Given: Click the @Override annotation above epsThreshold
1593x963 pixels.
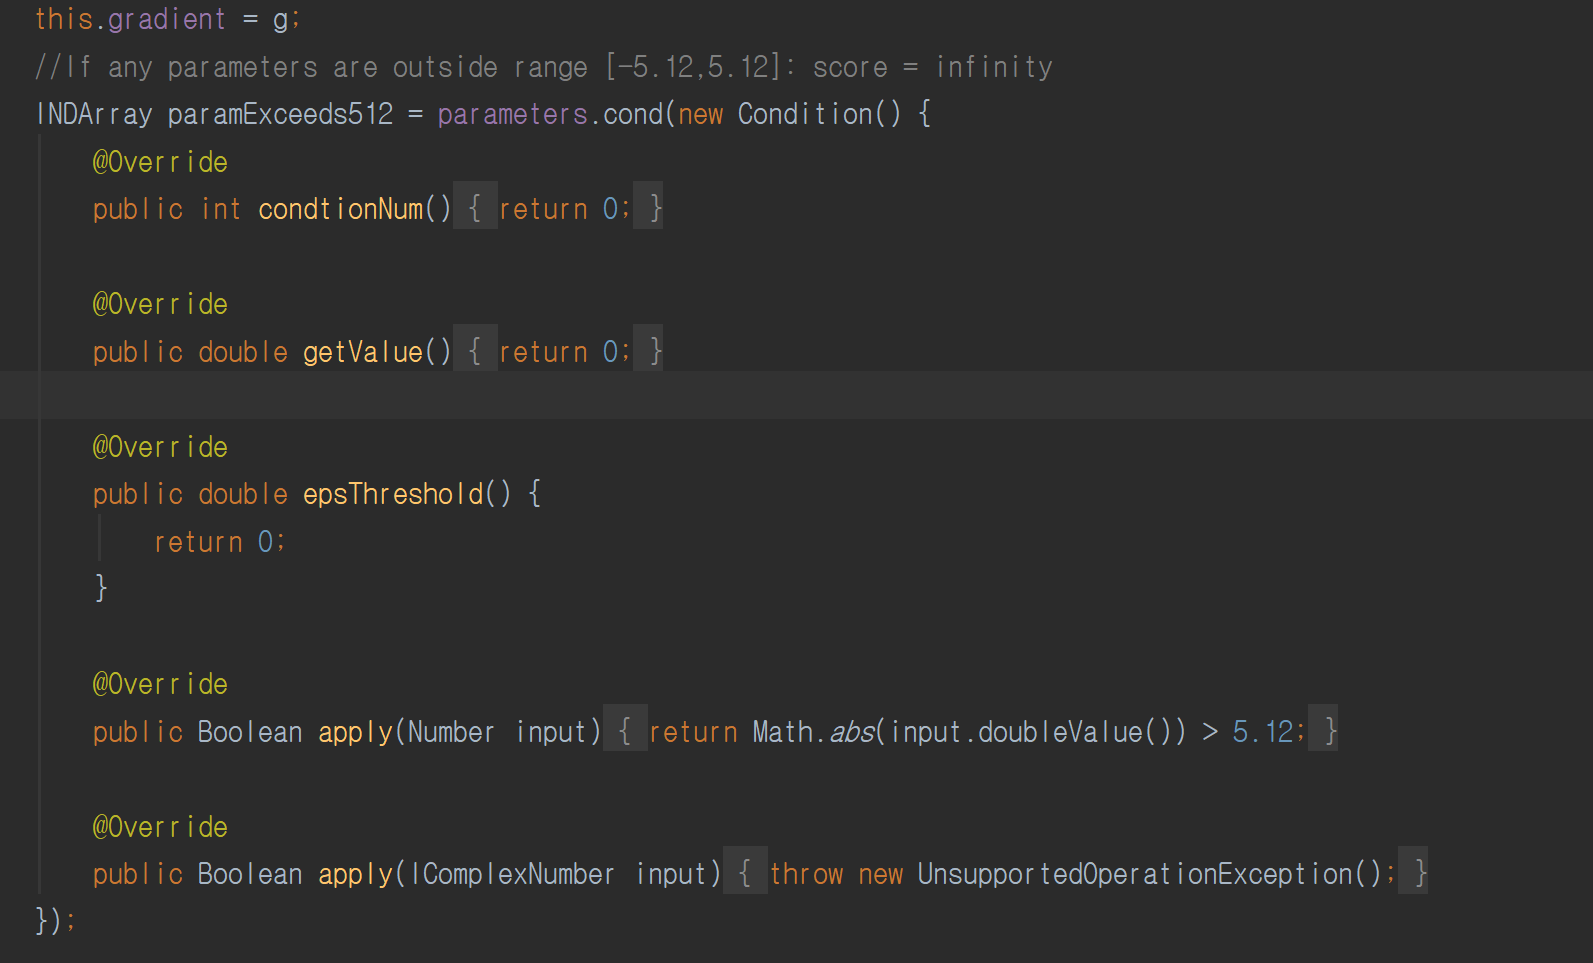Looking at the screenshot, I should click(160, 447).
